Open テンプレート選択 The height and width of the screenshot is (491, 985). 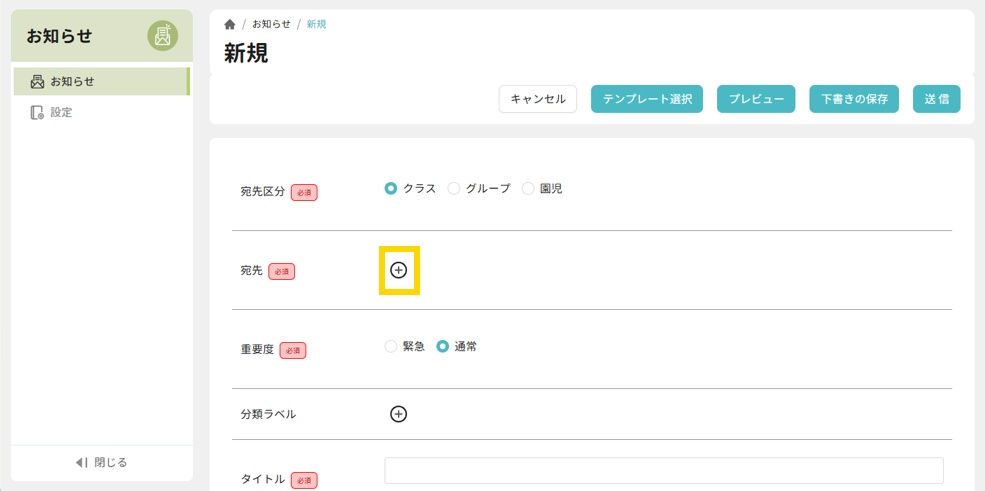(x=647, y=99)
